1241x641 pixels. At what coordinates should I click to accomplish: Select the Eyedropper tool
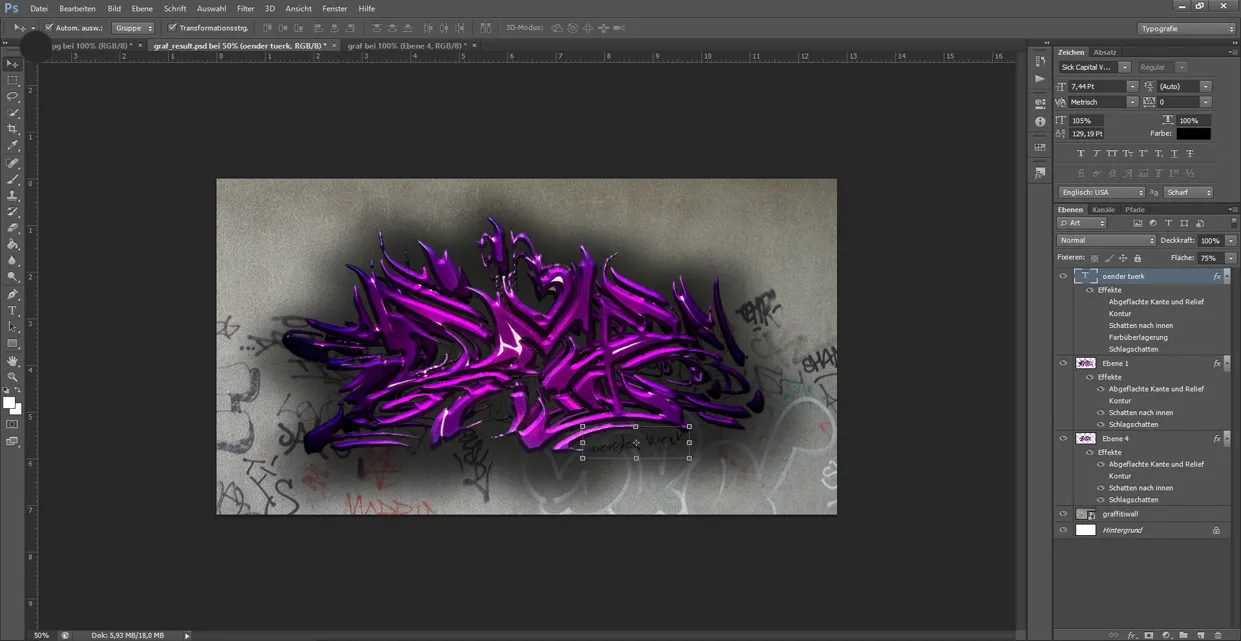click(12, 146)
